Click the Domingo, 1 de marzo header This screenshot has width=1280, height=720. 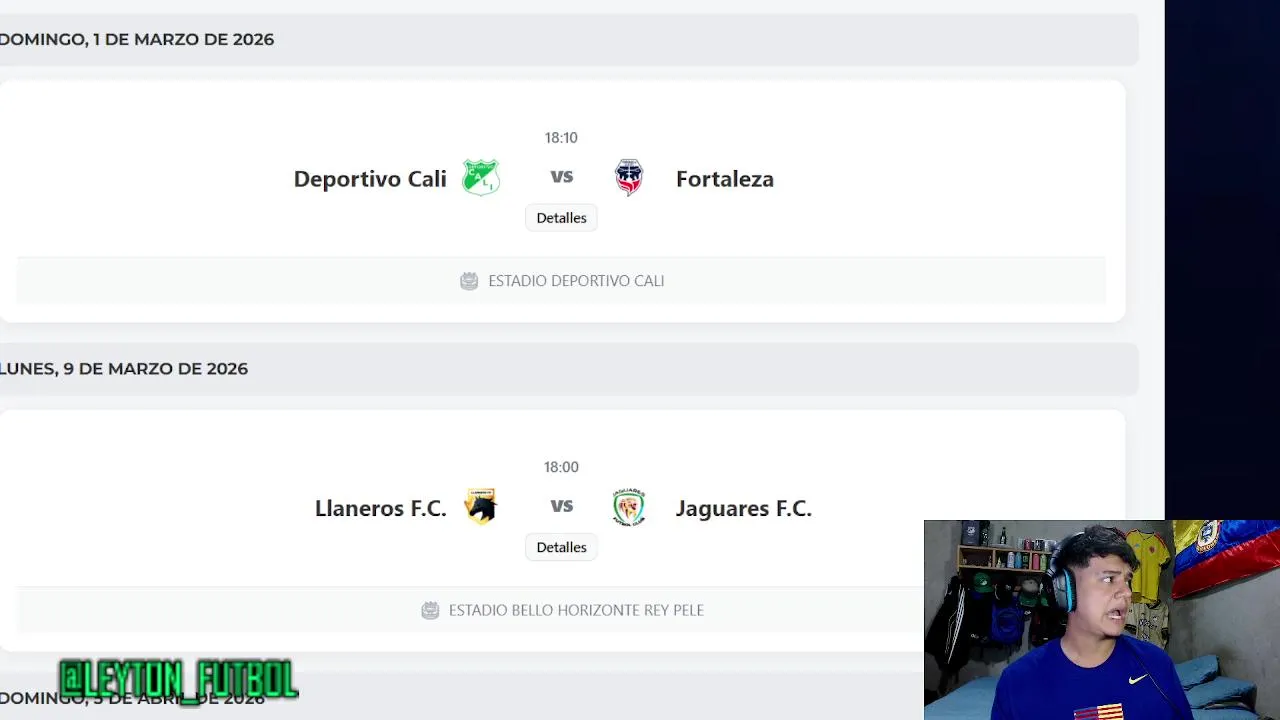pyautogui.click(x=137, y=39)
